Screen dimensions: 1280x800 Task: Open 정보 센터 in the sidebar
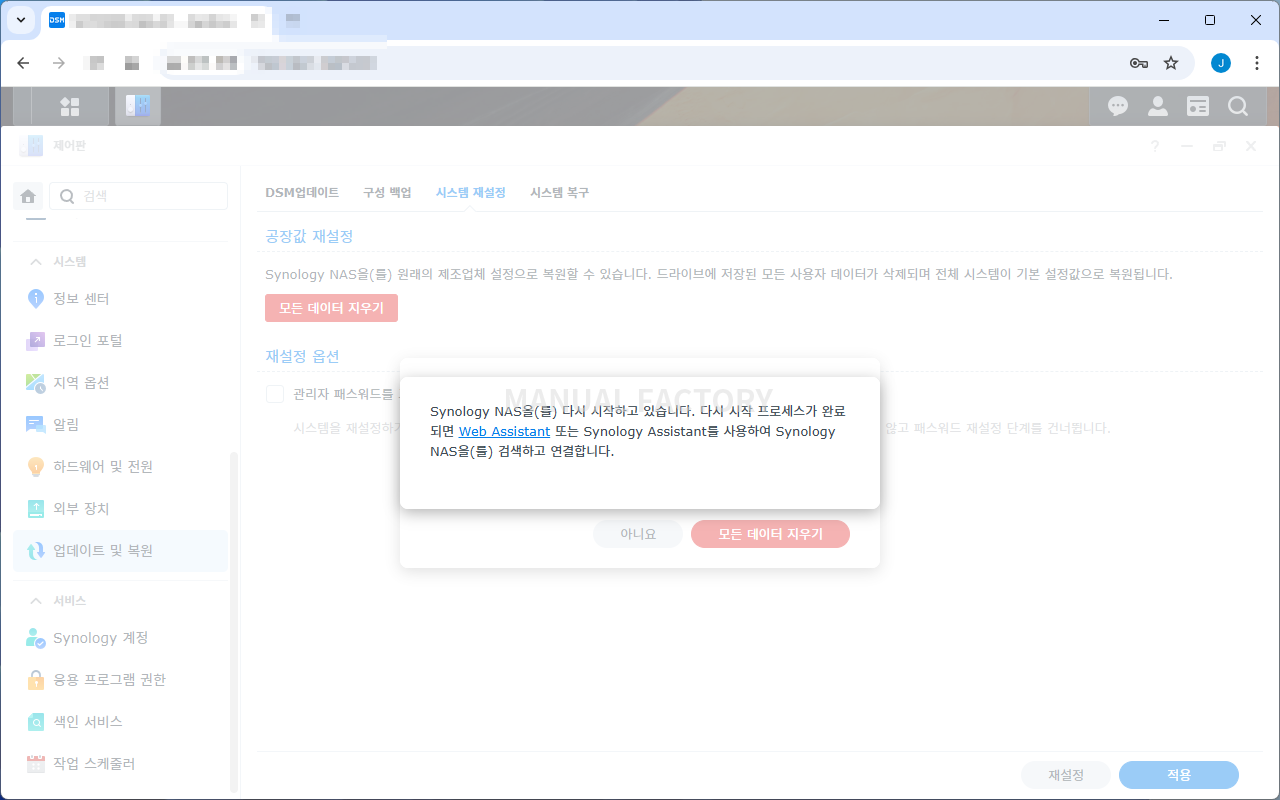click(120, 298)
